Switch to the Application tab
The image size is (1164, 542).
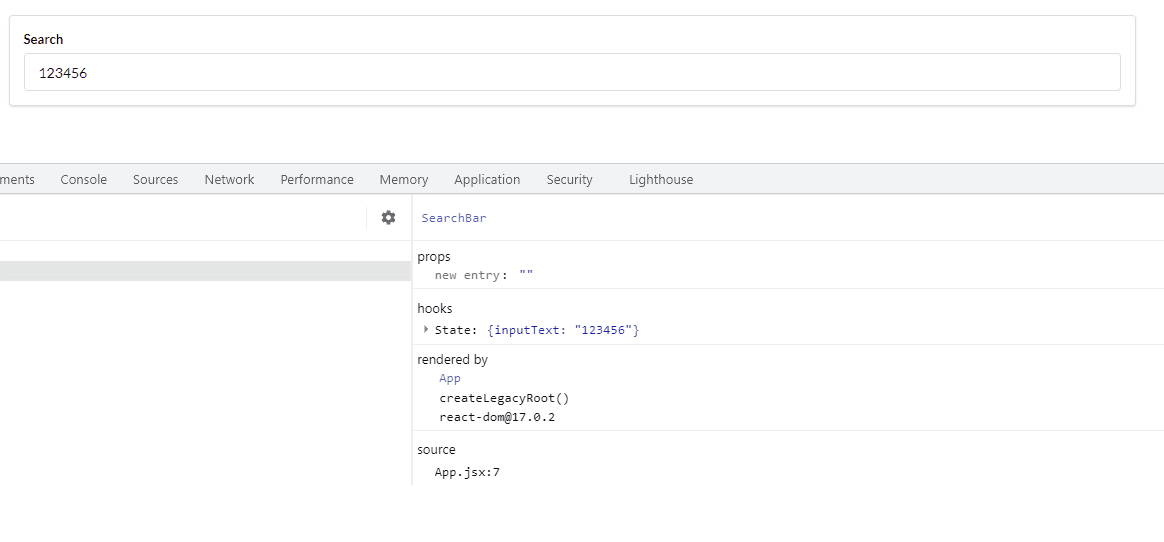487,179
